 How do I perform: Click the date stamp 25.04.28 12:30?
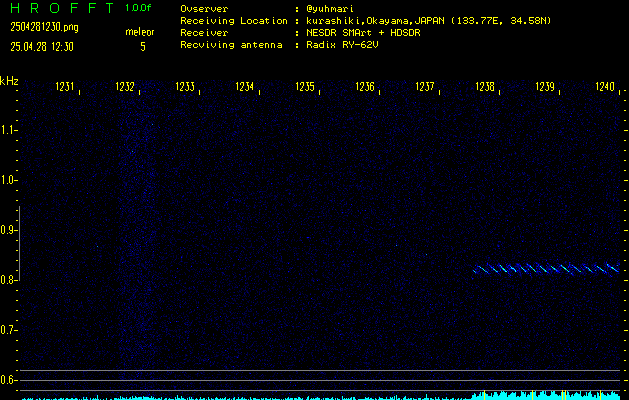tap(42, 47)
